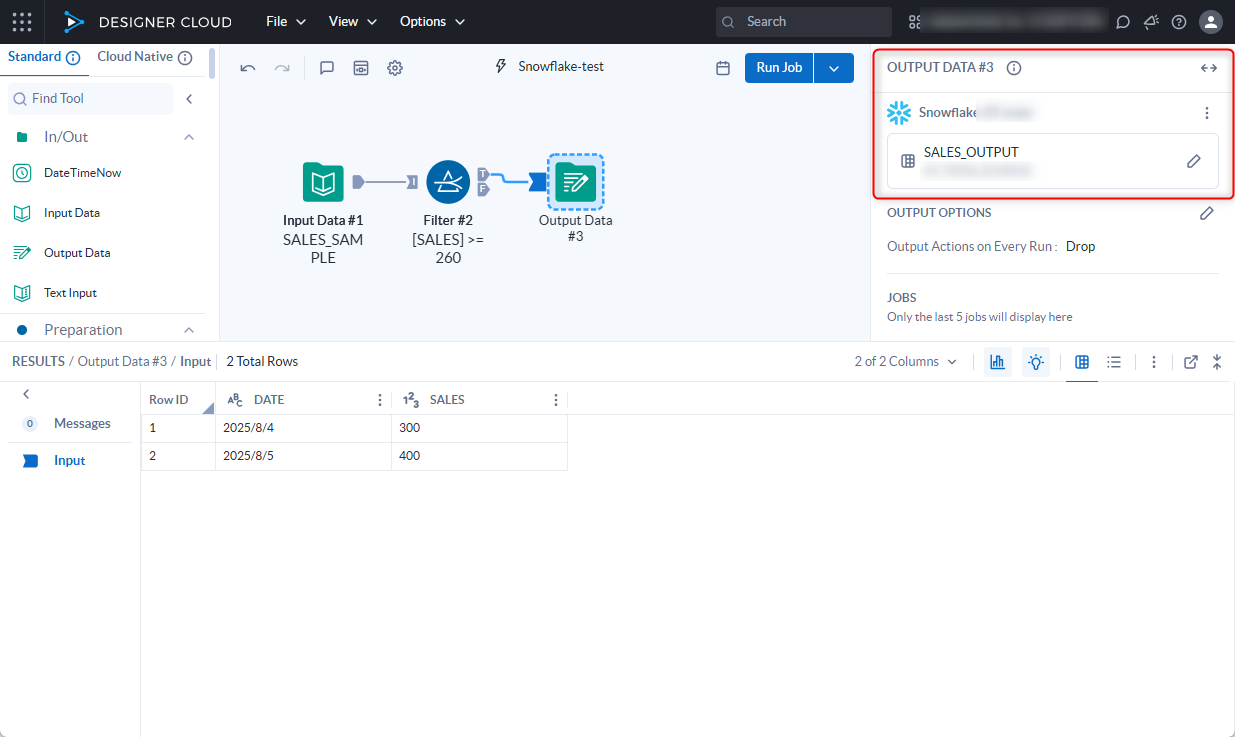This screenshot has width=1235, height=737.
Task: Open the 2 of 2 Columns dropdown
Action: [906, 362]
